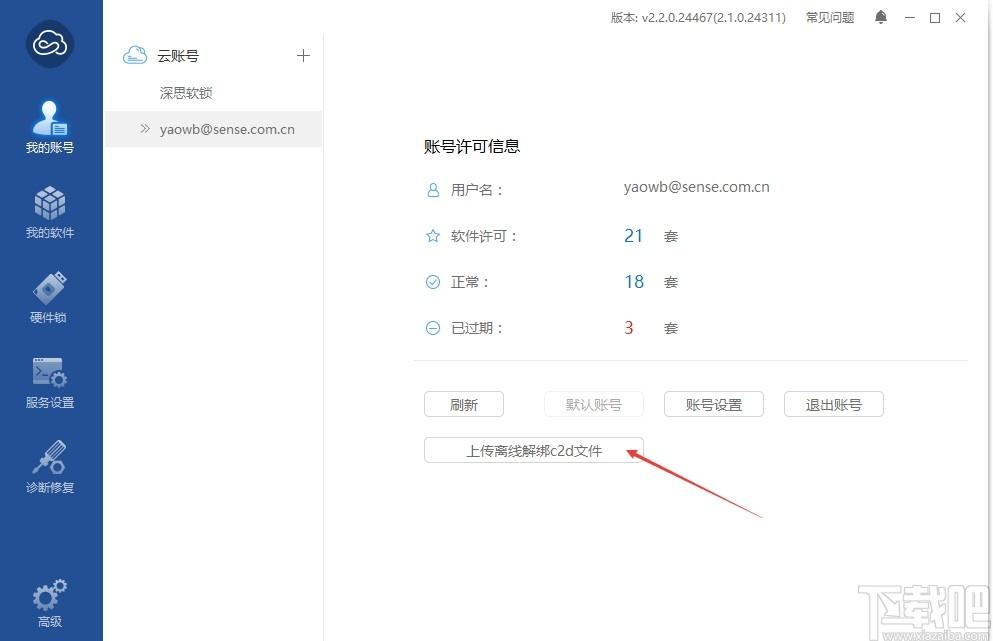Click the expired licenses count 3

tap(629, 328)
